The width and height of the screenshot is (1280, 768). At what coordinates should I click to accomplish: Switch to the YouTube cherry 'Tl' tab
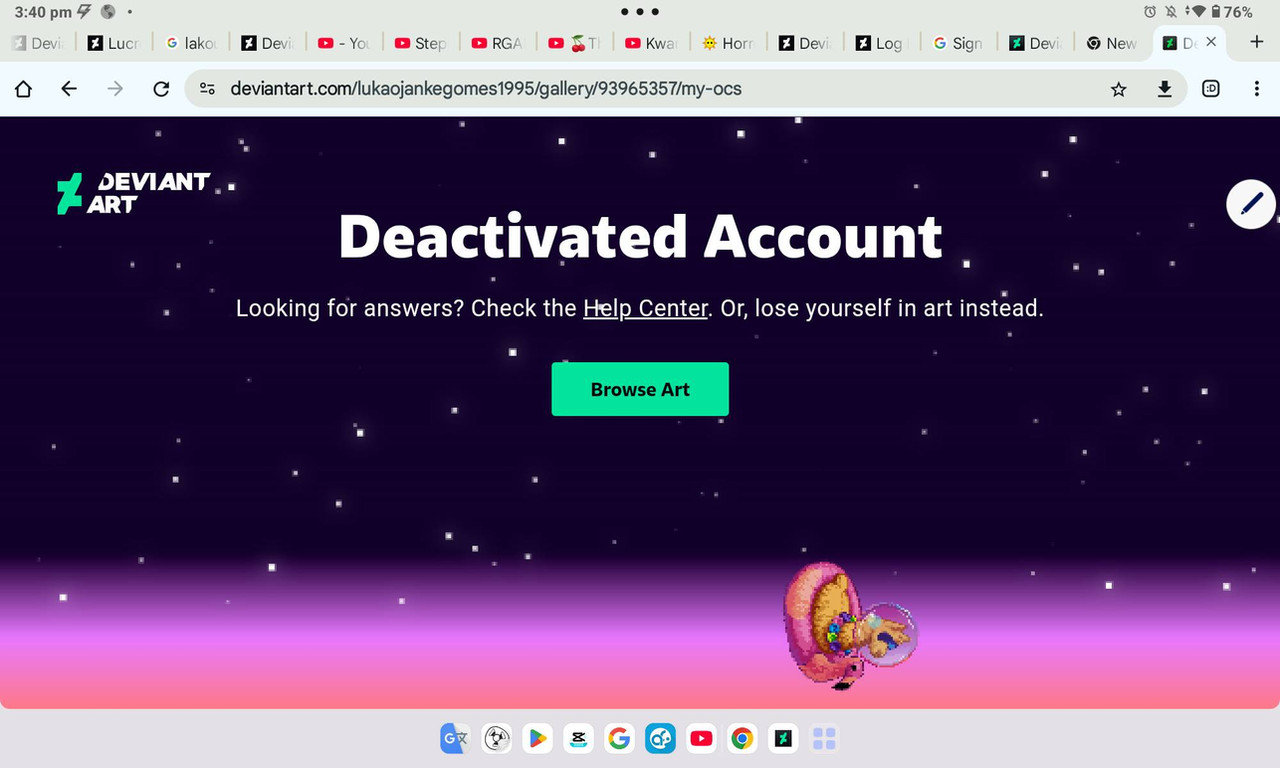(575, 43)
